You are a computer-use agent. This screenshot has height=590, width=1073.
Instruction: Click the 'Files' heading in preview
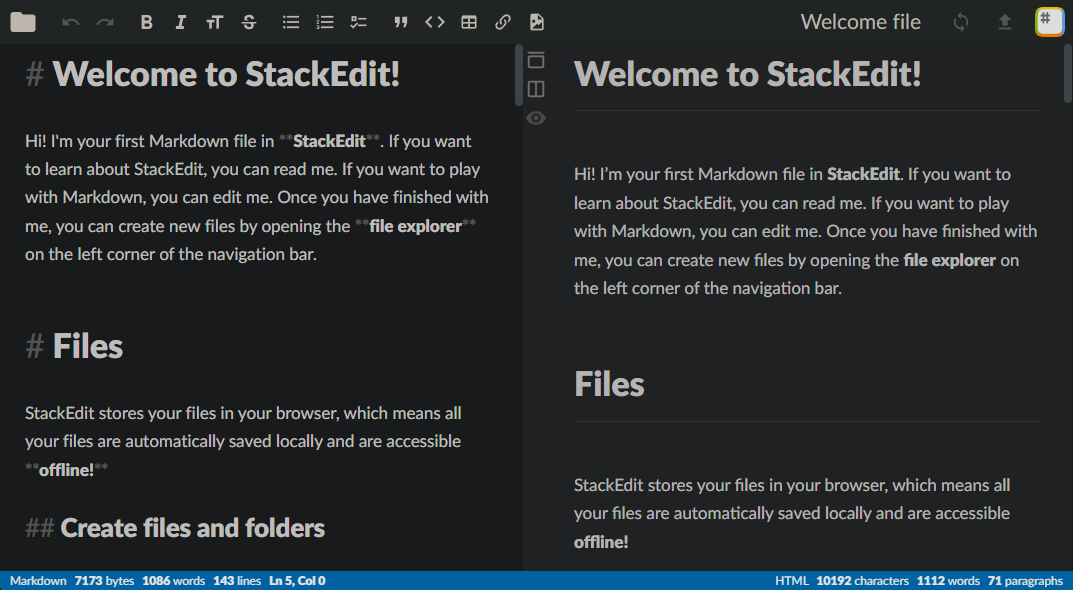609,384
